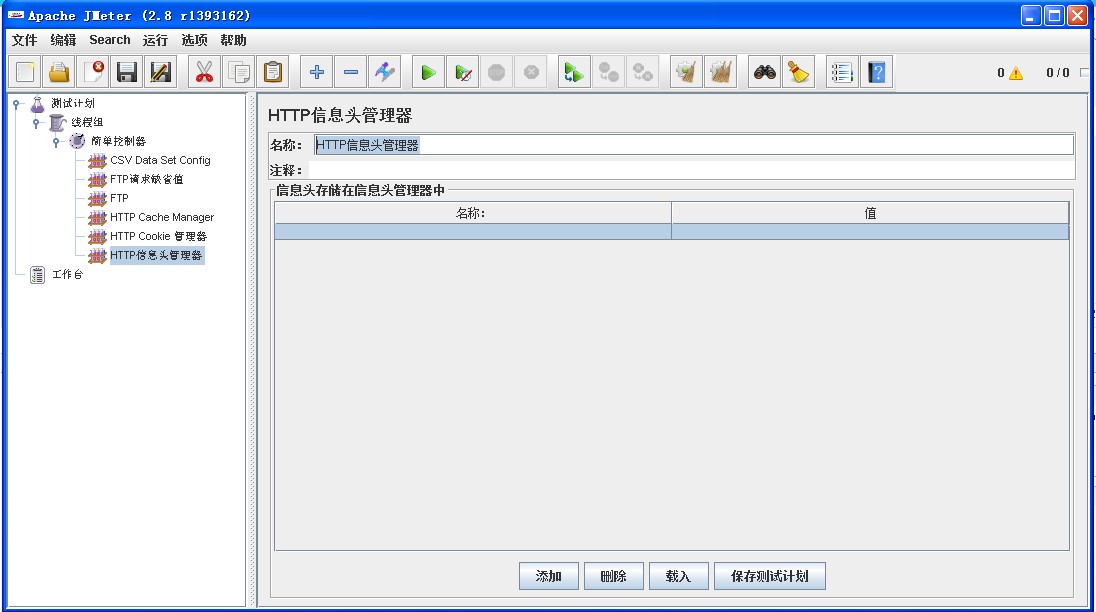
Task: Click the 注释 input field
Action: pyautogui.click(x=692, y=170)
